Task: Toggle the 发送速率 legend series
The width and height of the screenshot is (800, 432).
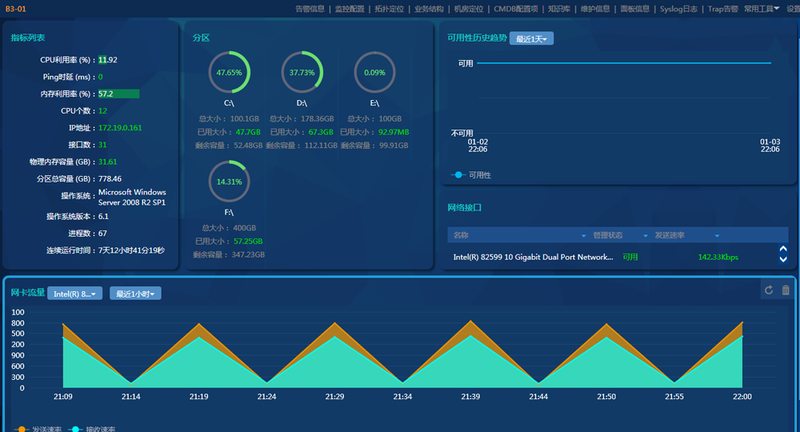Action: tap(39, 428)
